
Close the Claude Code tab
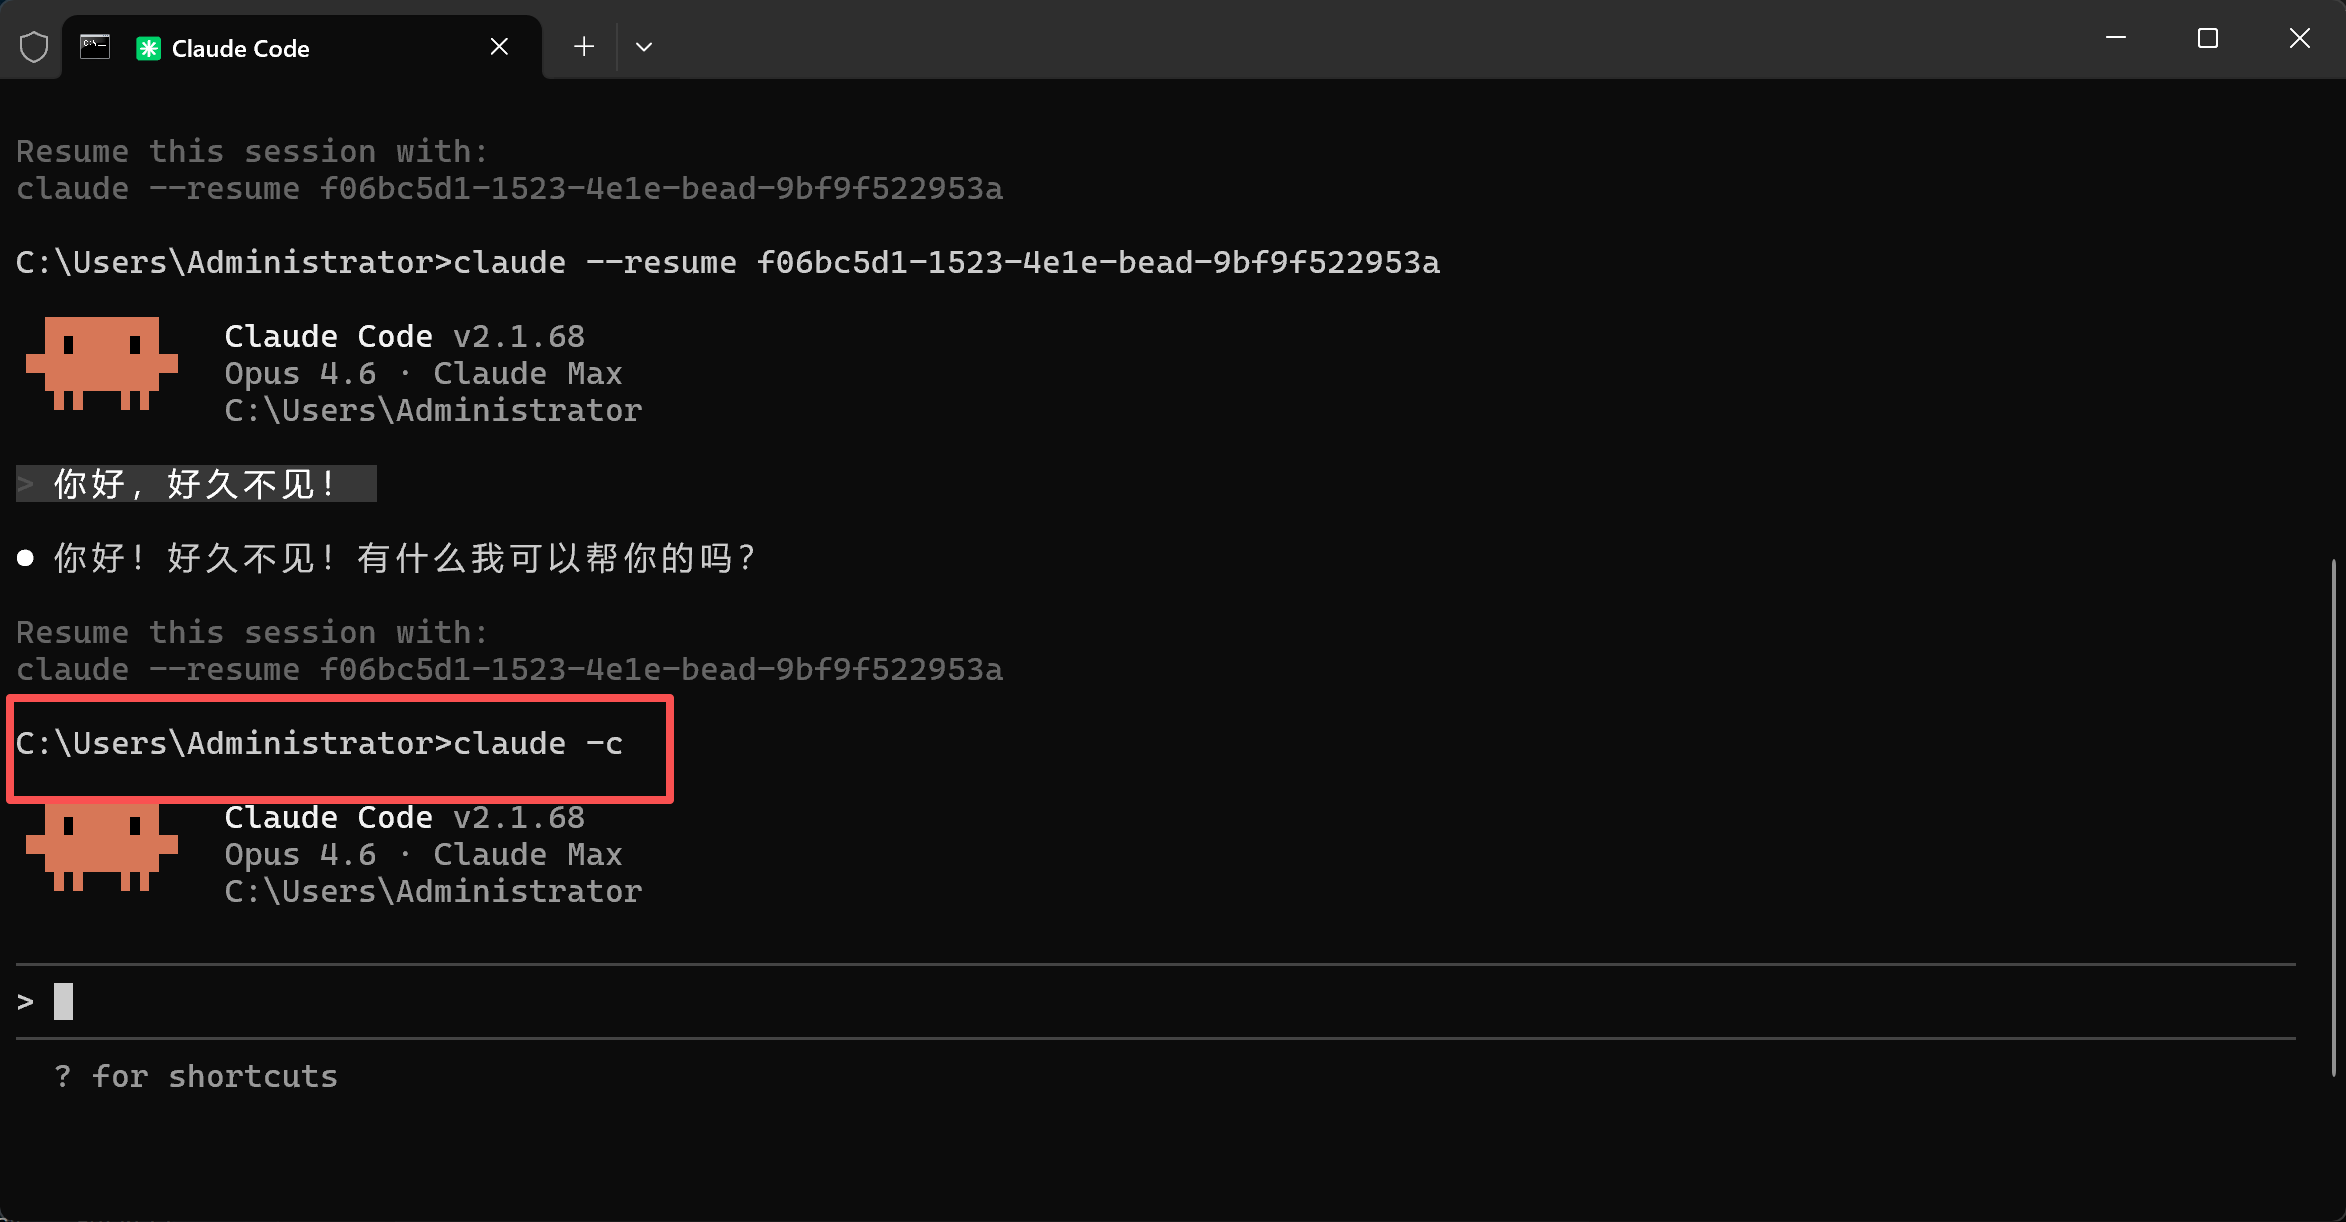[x=499, y=47]
